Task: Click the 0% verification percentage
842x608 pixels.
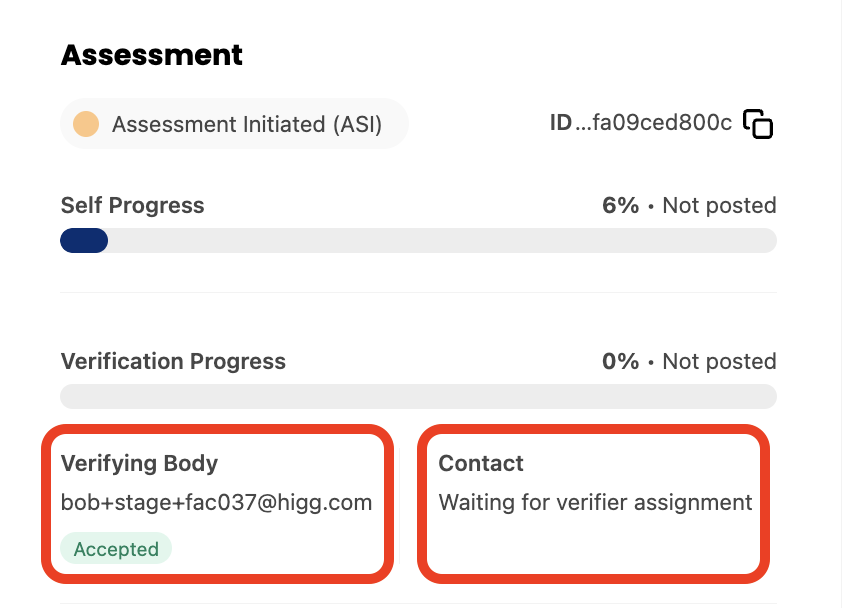Action: tap(621, 361)
